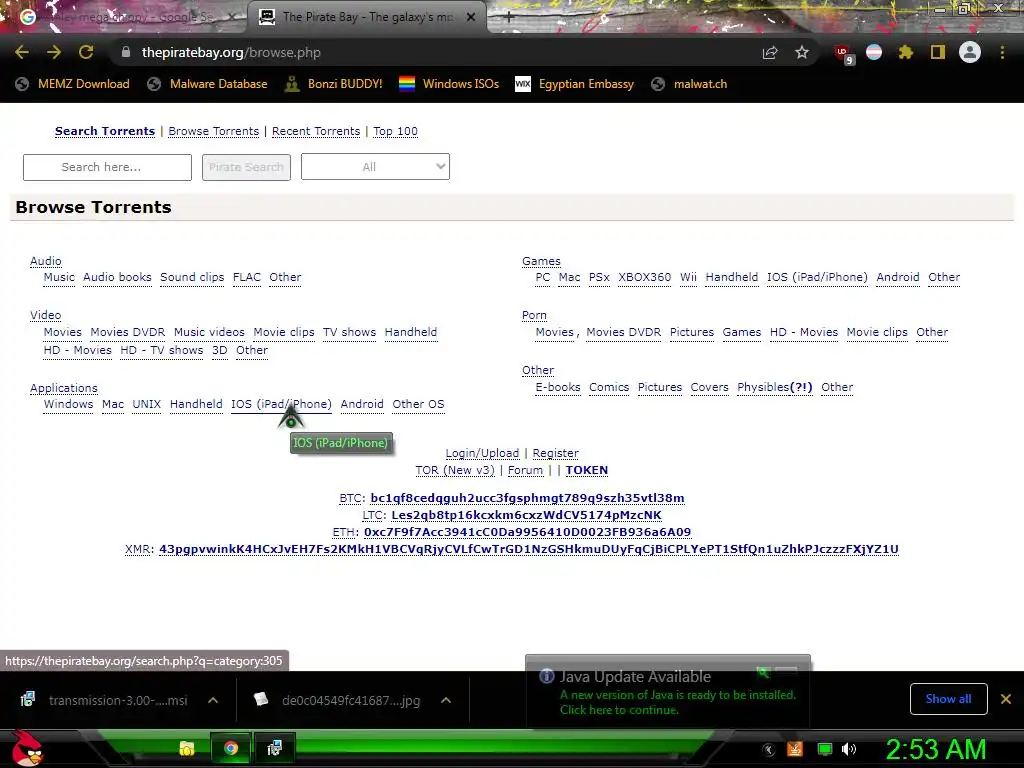The width and height of the screenshot is (1024, 768).
Task: Click the TOKEN link
Action: pyautogui.click(x=586, y=470)
